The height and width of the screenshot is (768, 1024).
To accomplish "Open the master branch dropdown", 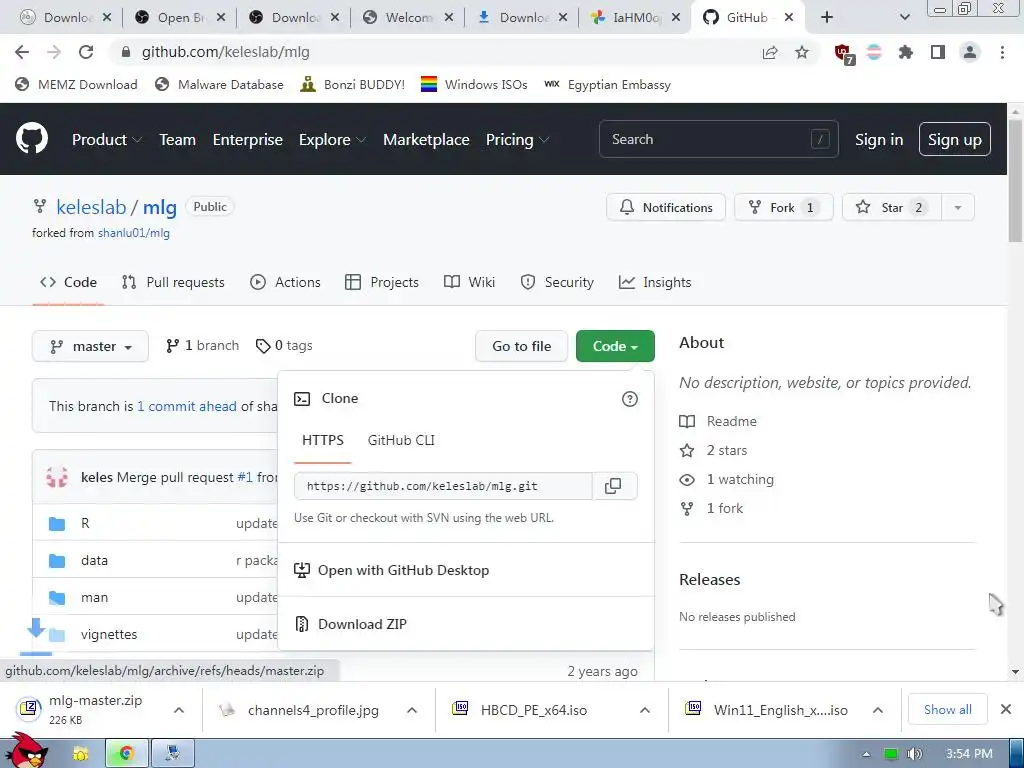I will [x=90, y=346].
